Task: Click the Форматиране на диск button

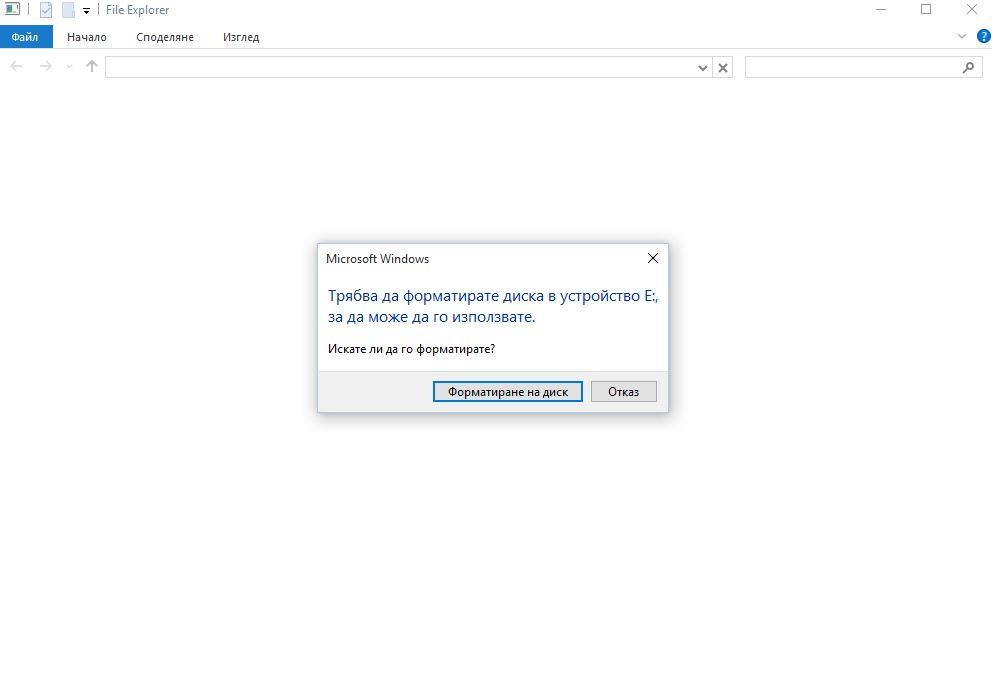Action: [507, 392]
